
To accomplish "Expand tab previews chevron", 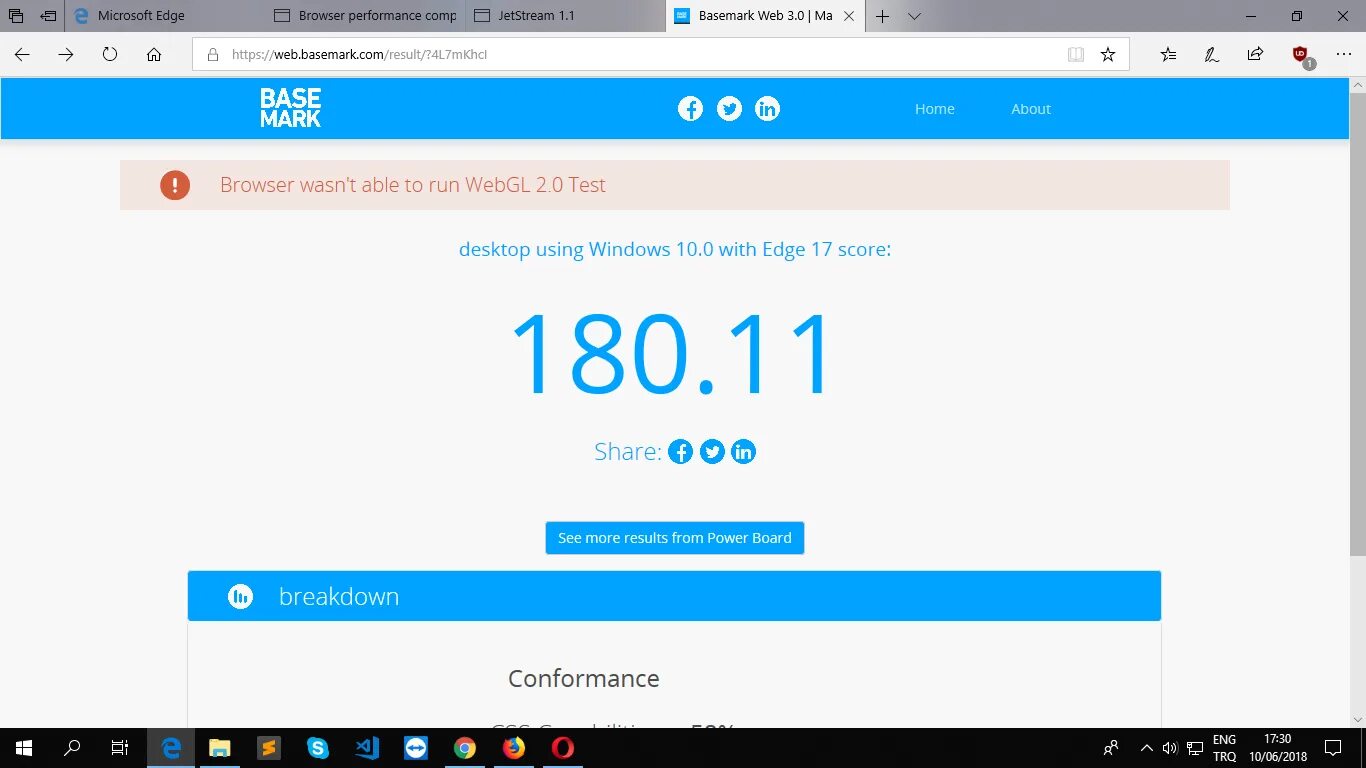I will (x=914, y=16).
